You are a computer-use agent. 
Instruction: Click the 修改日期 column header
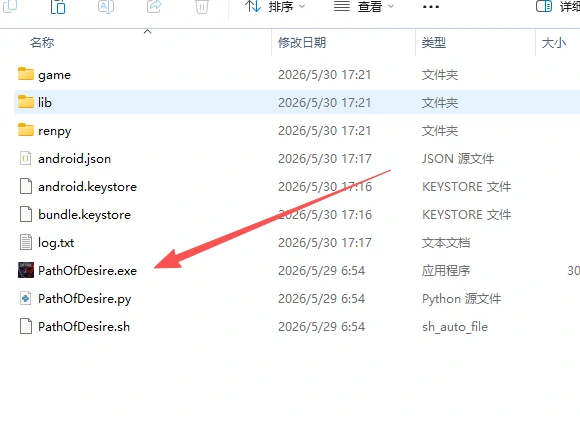(302, 43)
